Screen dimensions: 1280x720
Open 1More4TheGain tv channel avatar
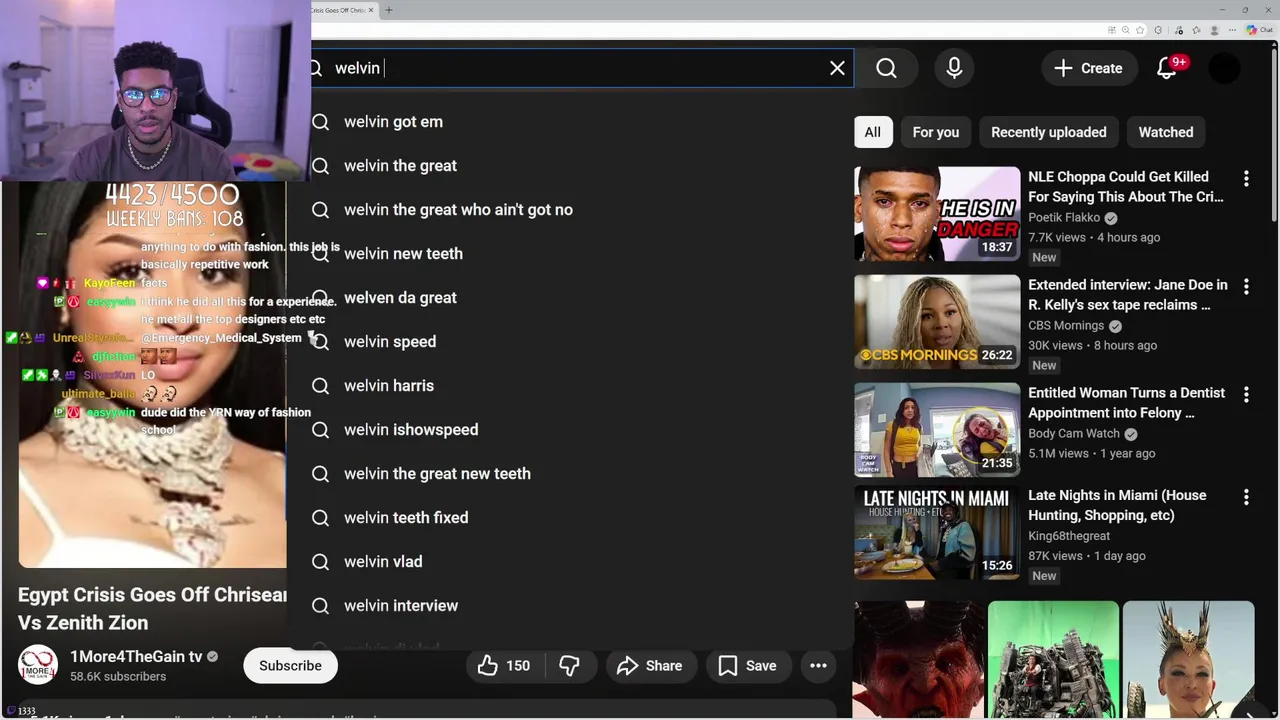(x=37, y=666)
